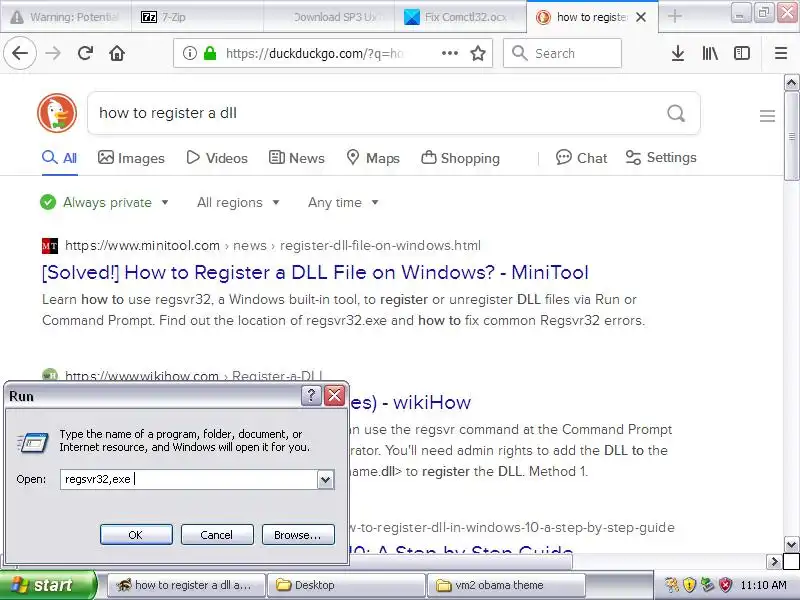Click the MiniTool favicon beside result
The height and width of the screenshot is (600, 800).
coord(49,246)
